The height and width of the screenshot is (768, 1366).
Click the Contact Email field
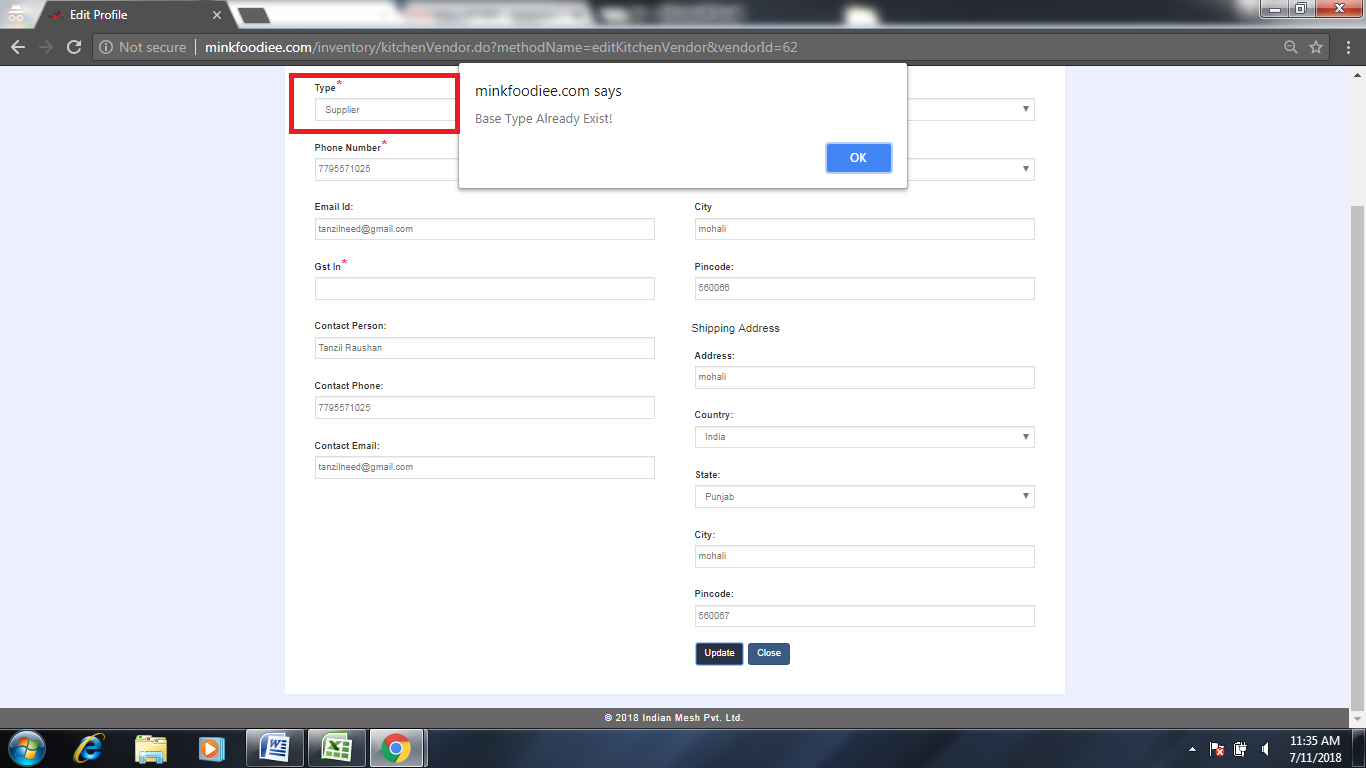click(x=485, y=467)
